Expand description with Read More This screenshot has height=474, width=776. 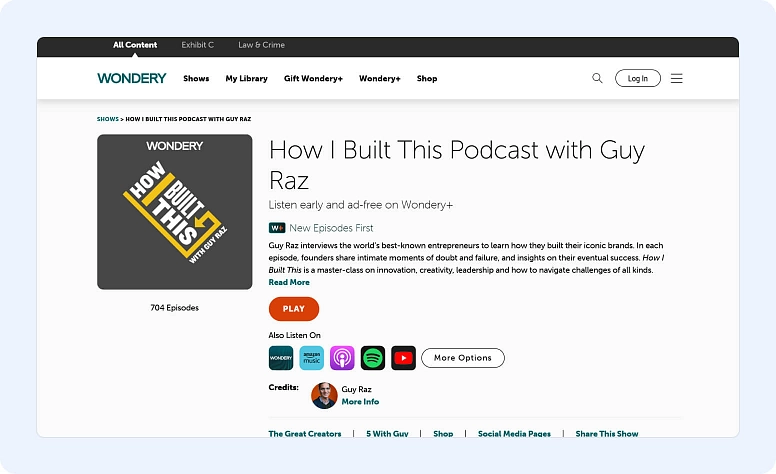289,282
